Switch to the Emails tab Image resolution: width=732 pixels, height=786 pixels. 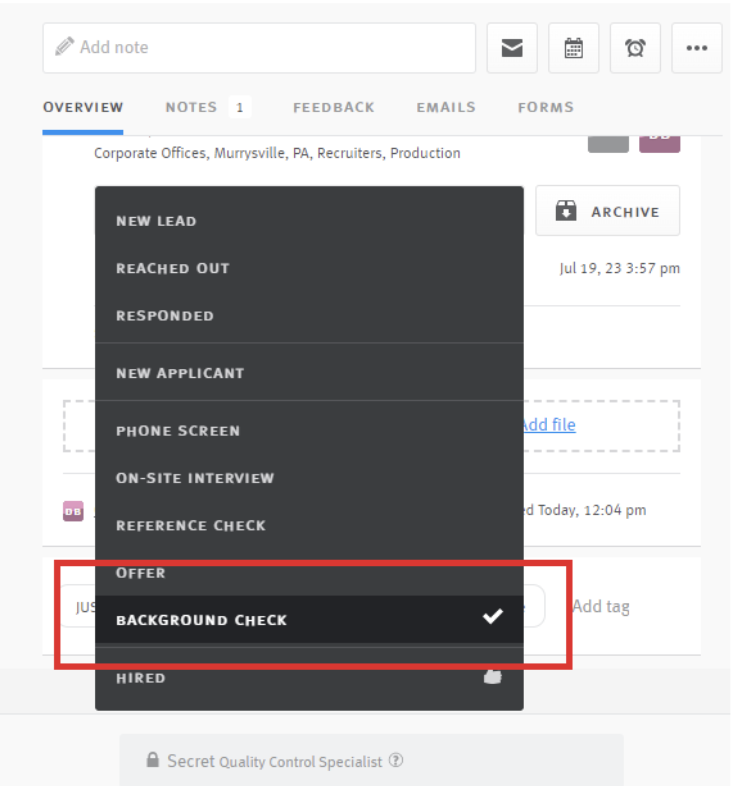click(446, 107)
